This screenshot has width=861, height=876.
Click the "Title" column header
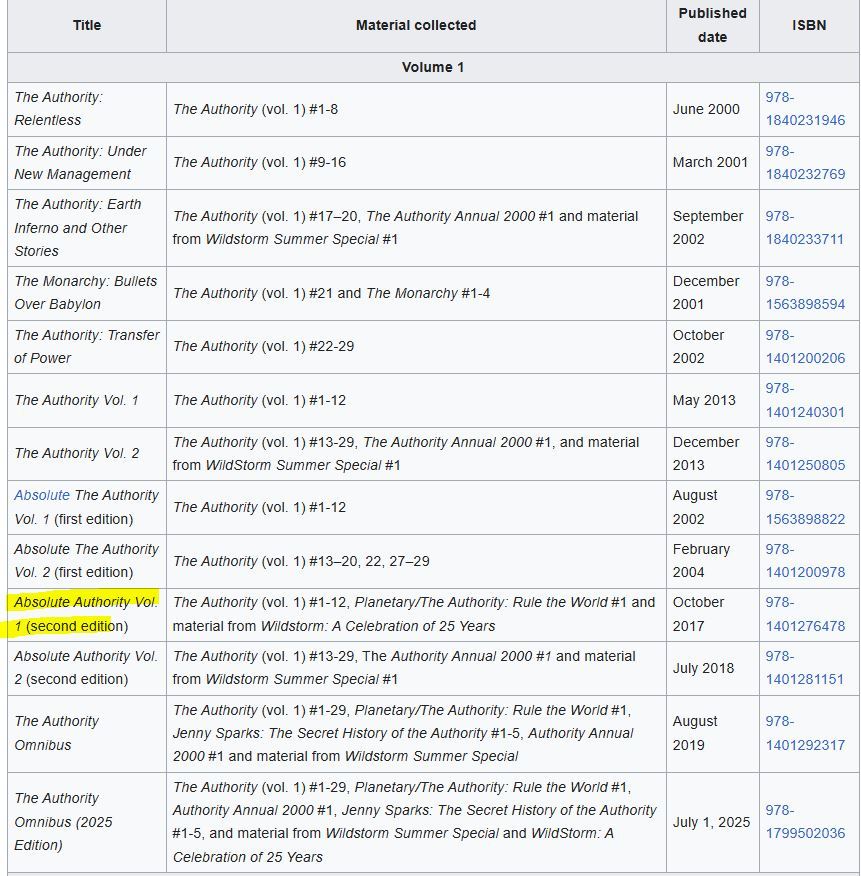pos(87,25)
